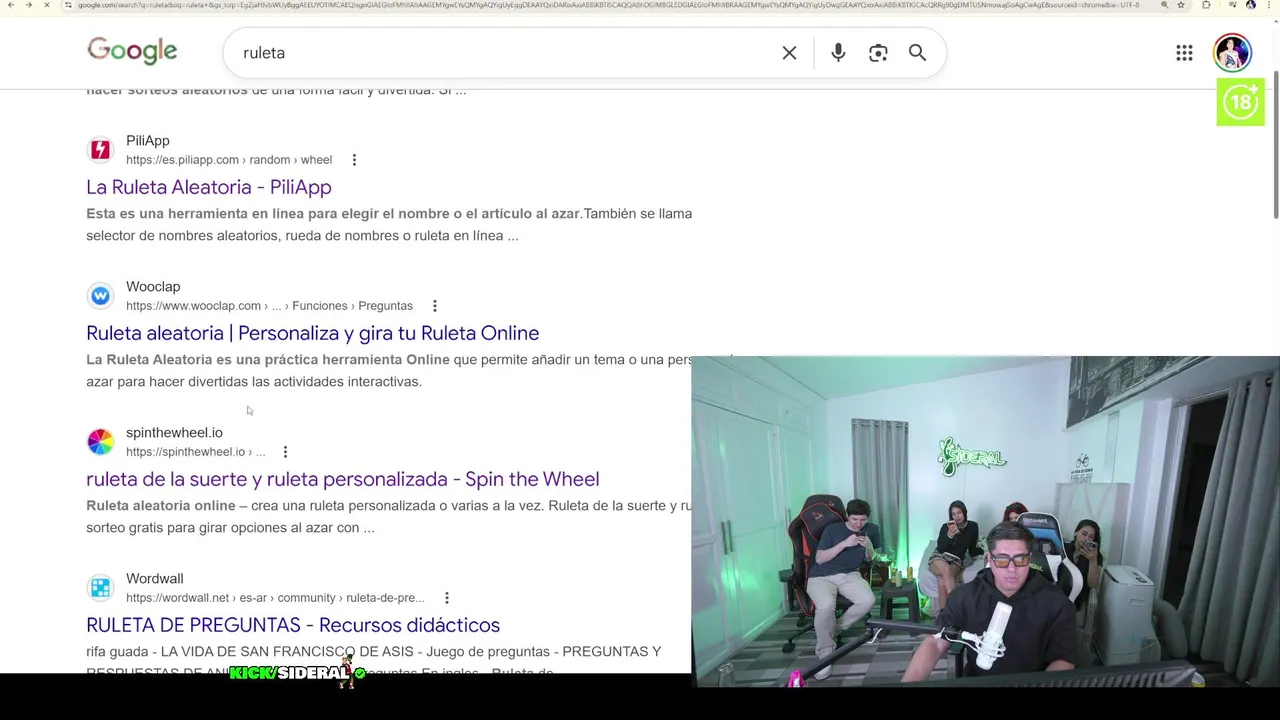Click the PiliApp site name

pos(148,141)
